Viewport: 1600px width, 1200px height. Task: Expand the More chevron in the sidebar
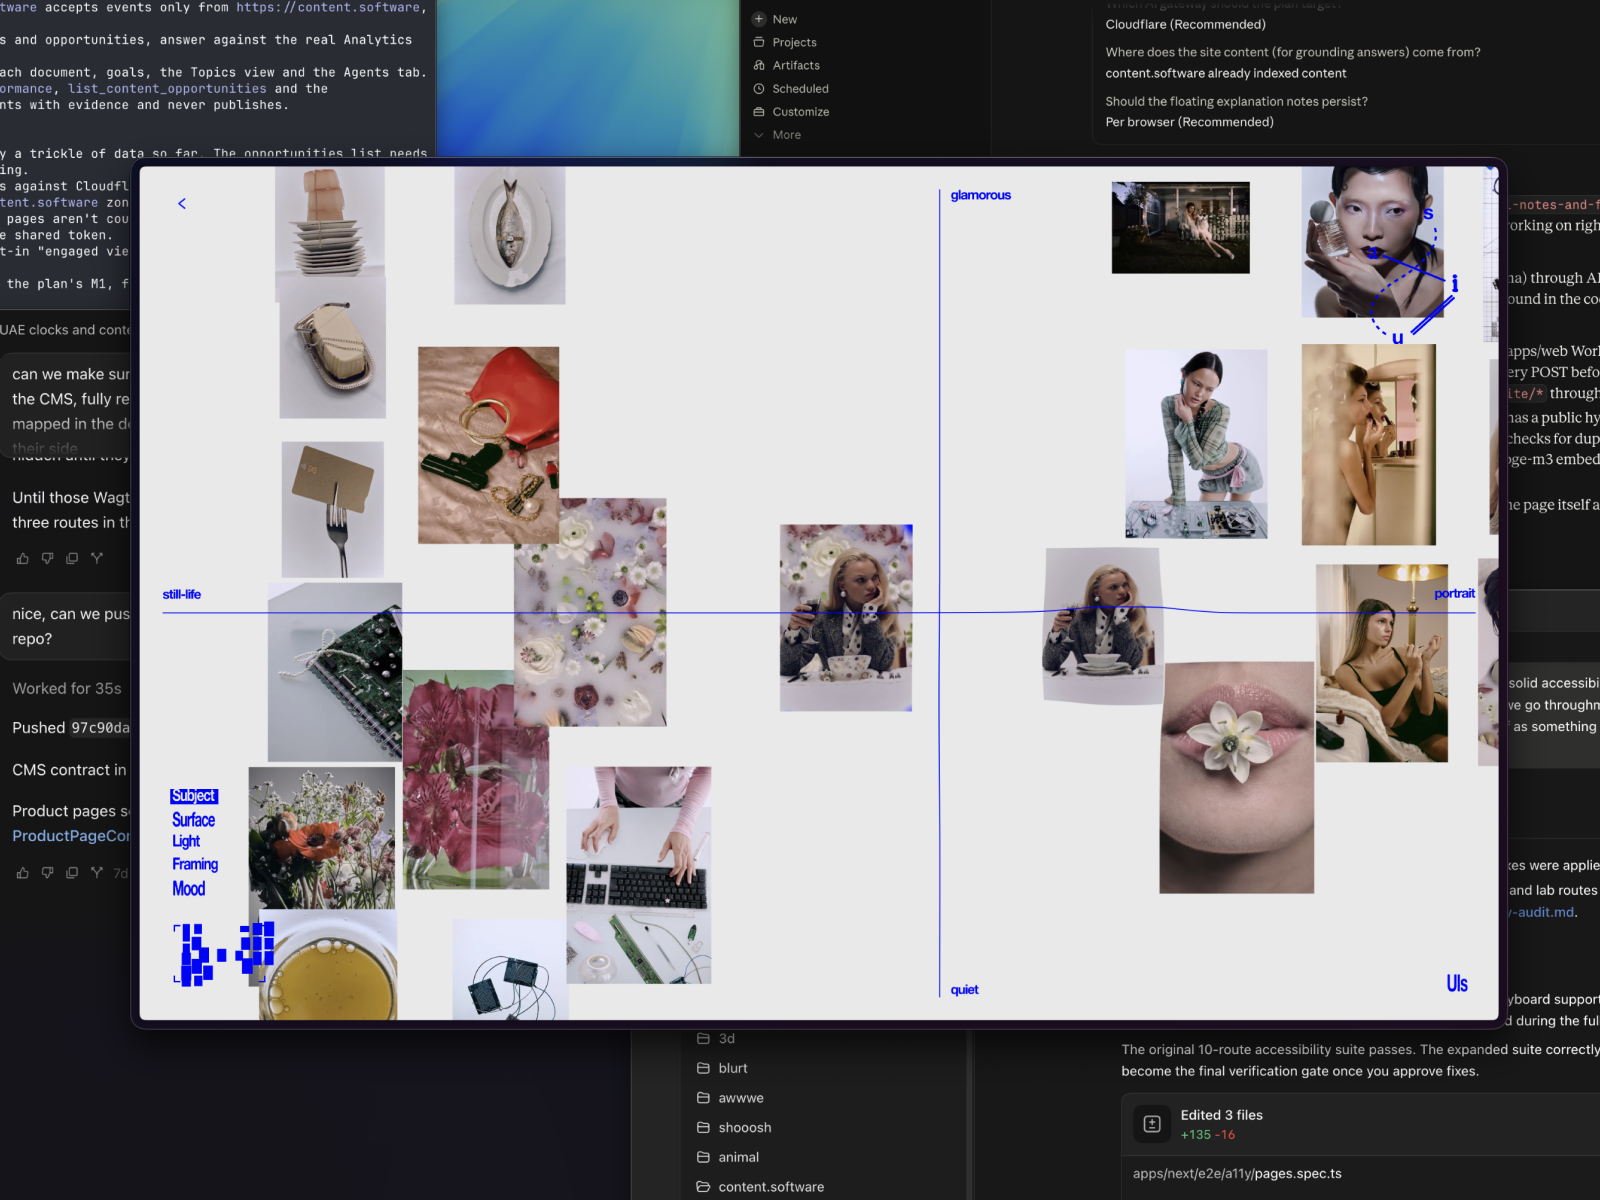point(759,135)
